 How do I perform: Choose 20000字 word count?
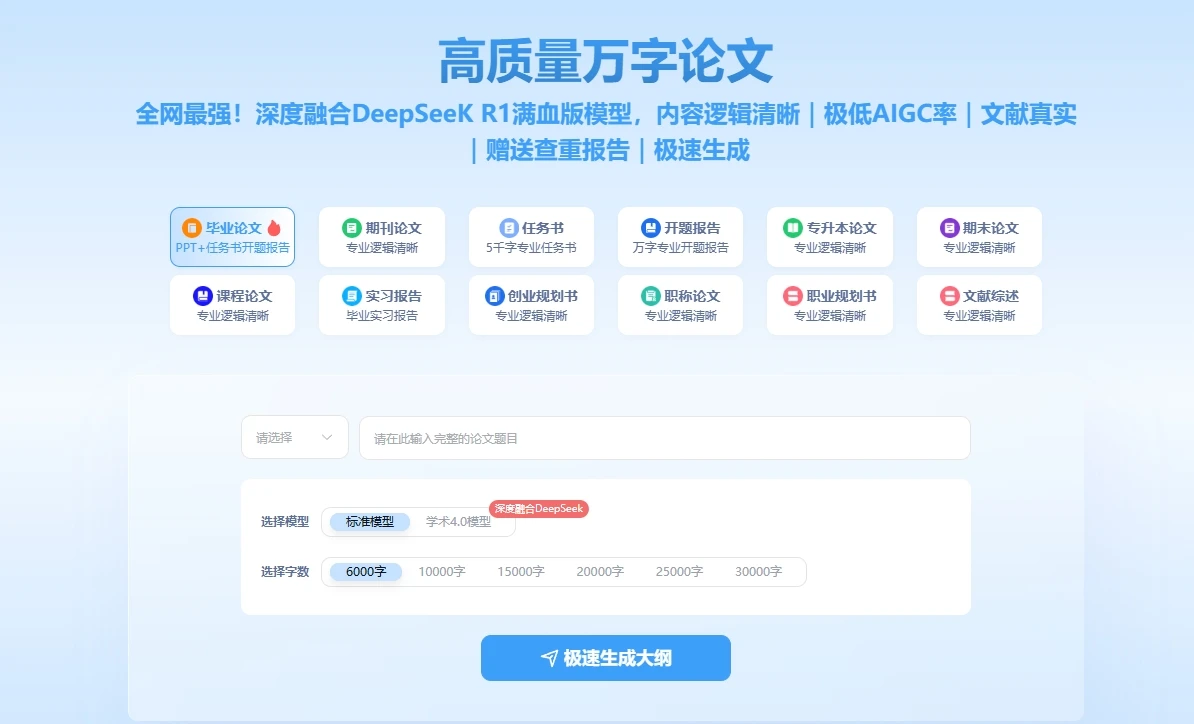(600, 572)
